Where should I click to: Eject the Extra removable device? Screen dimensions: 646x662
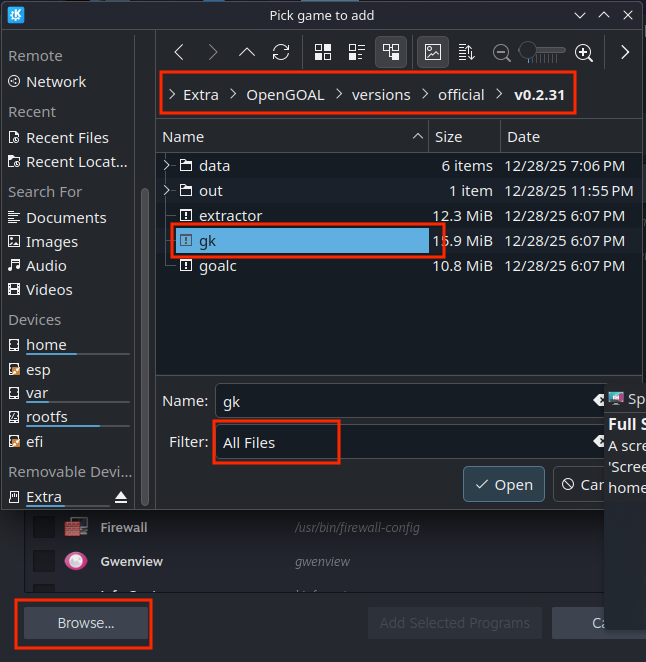click(x=121, y=497)
